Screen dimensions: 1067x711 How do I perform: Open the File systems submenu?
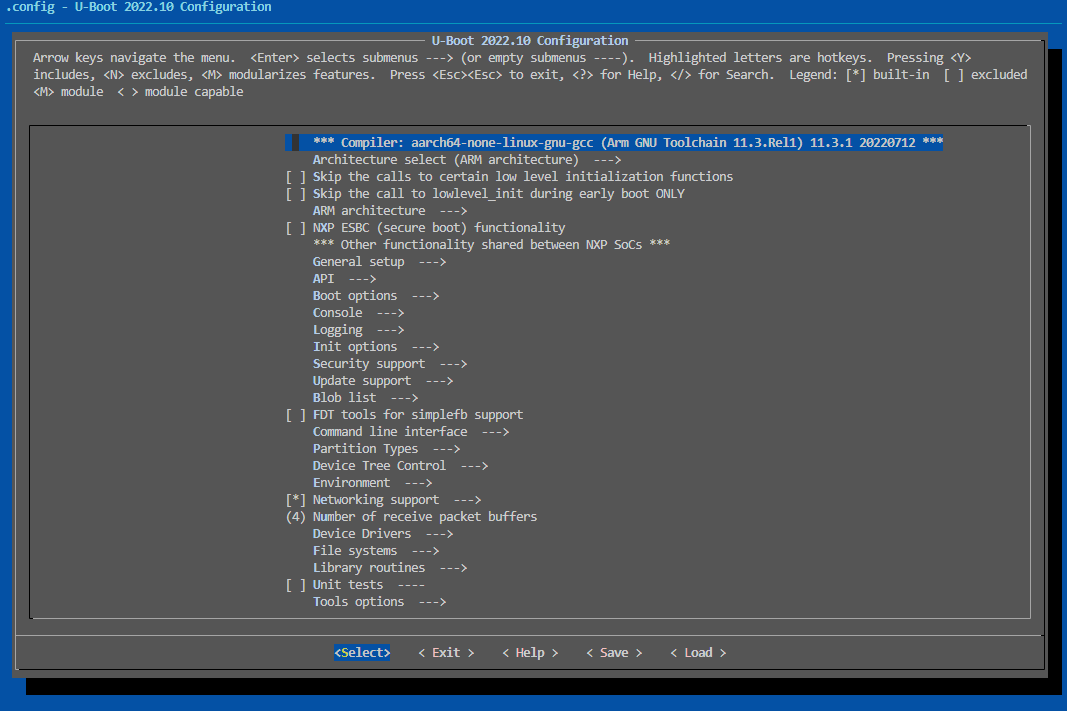[376, 551]
